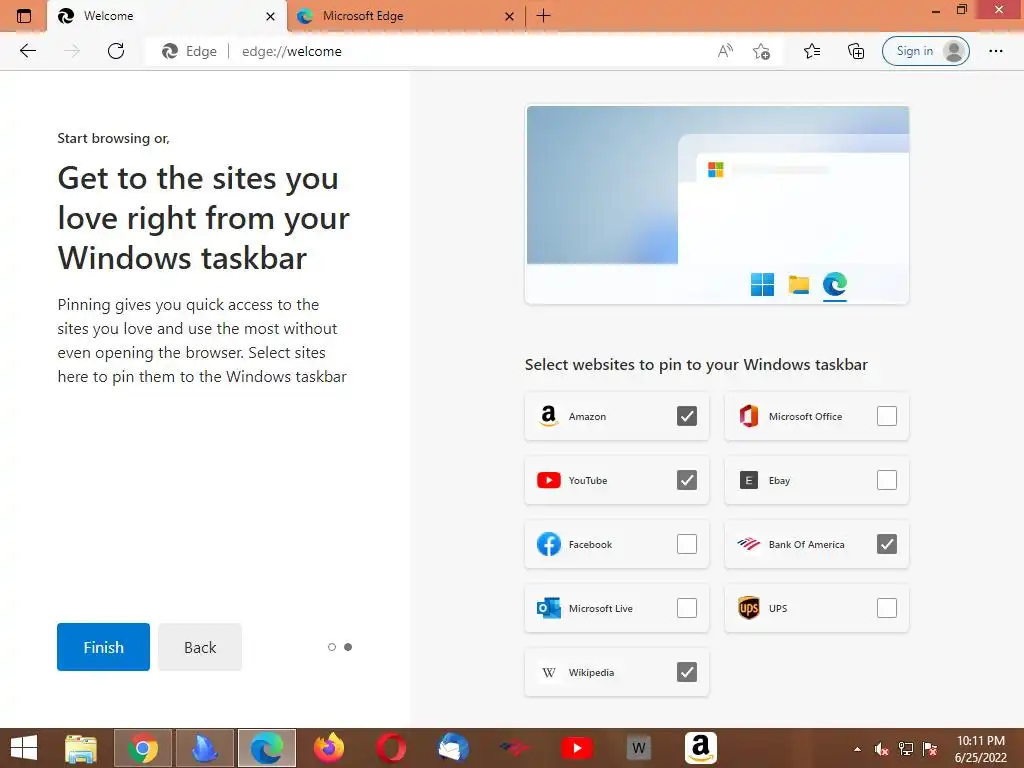
Task: Click the taskbar clock 10:11 PM
Action: tap(981, 749)
